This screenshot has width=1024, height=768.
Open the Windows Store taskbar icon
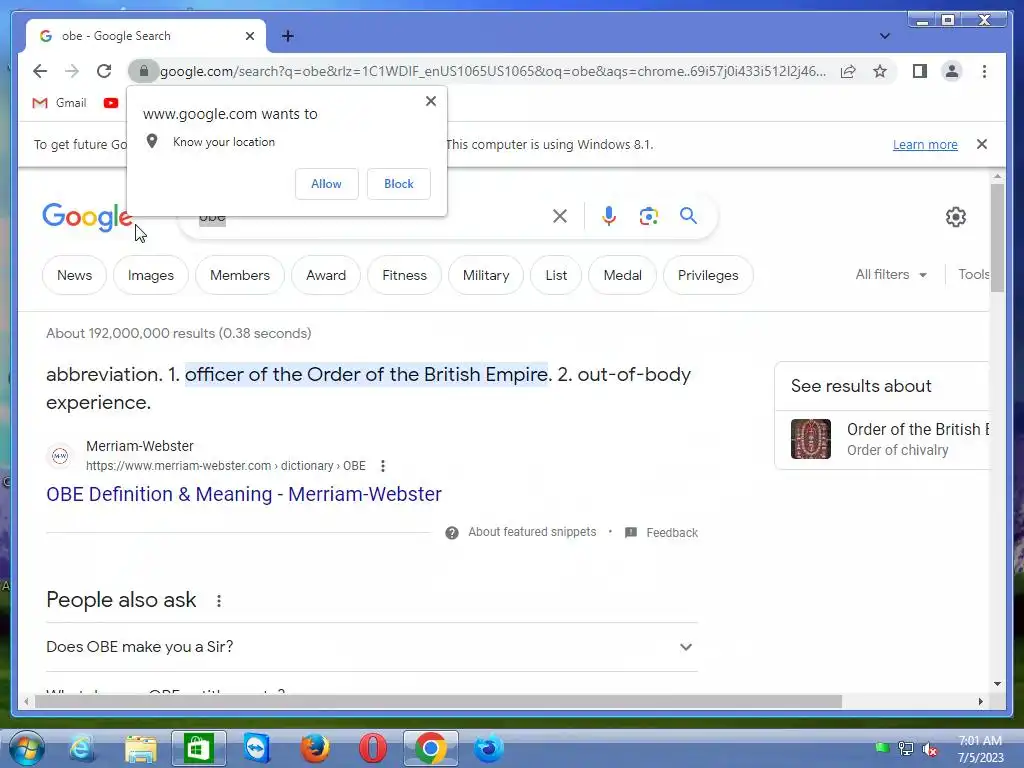[199, 748]
